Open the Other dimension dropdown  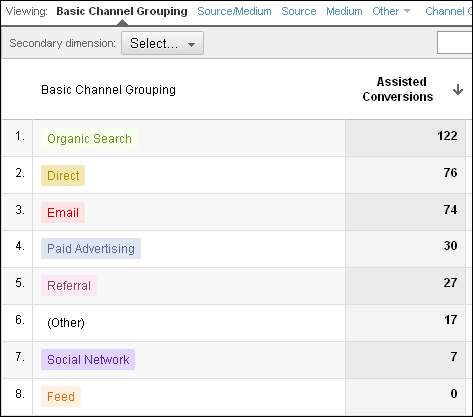(x=391, y=11)
